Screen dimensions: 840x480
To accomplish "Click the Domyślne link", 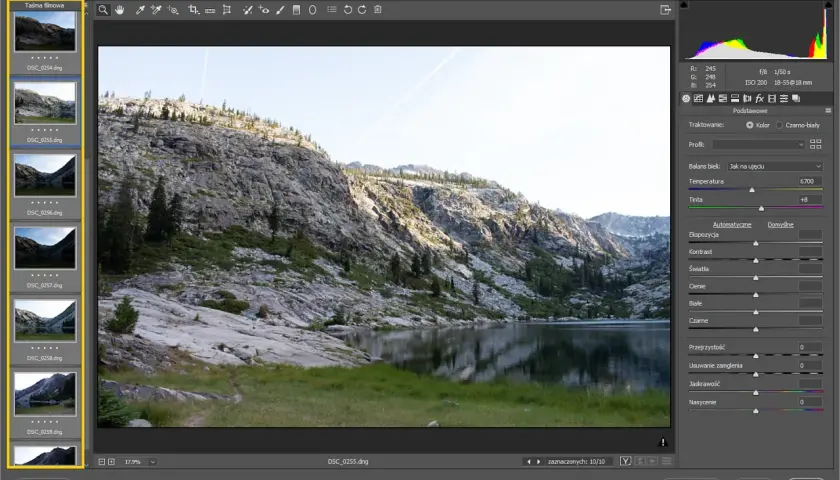I will tap(781, 224).
